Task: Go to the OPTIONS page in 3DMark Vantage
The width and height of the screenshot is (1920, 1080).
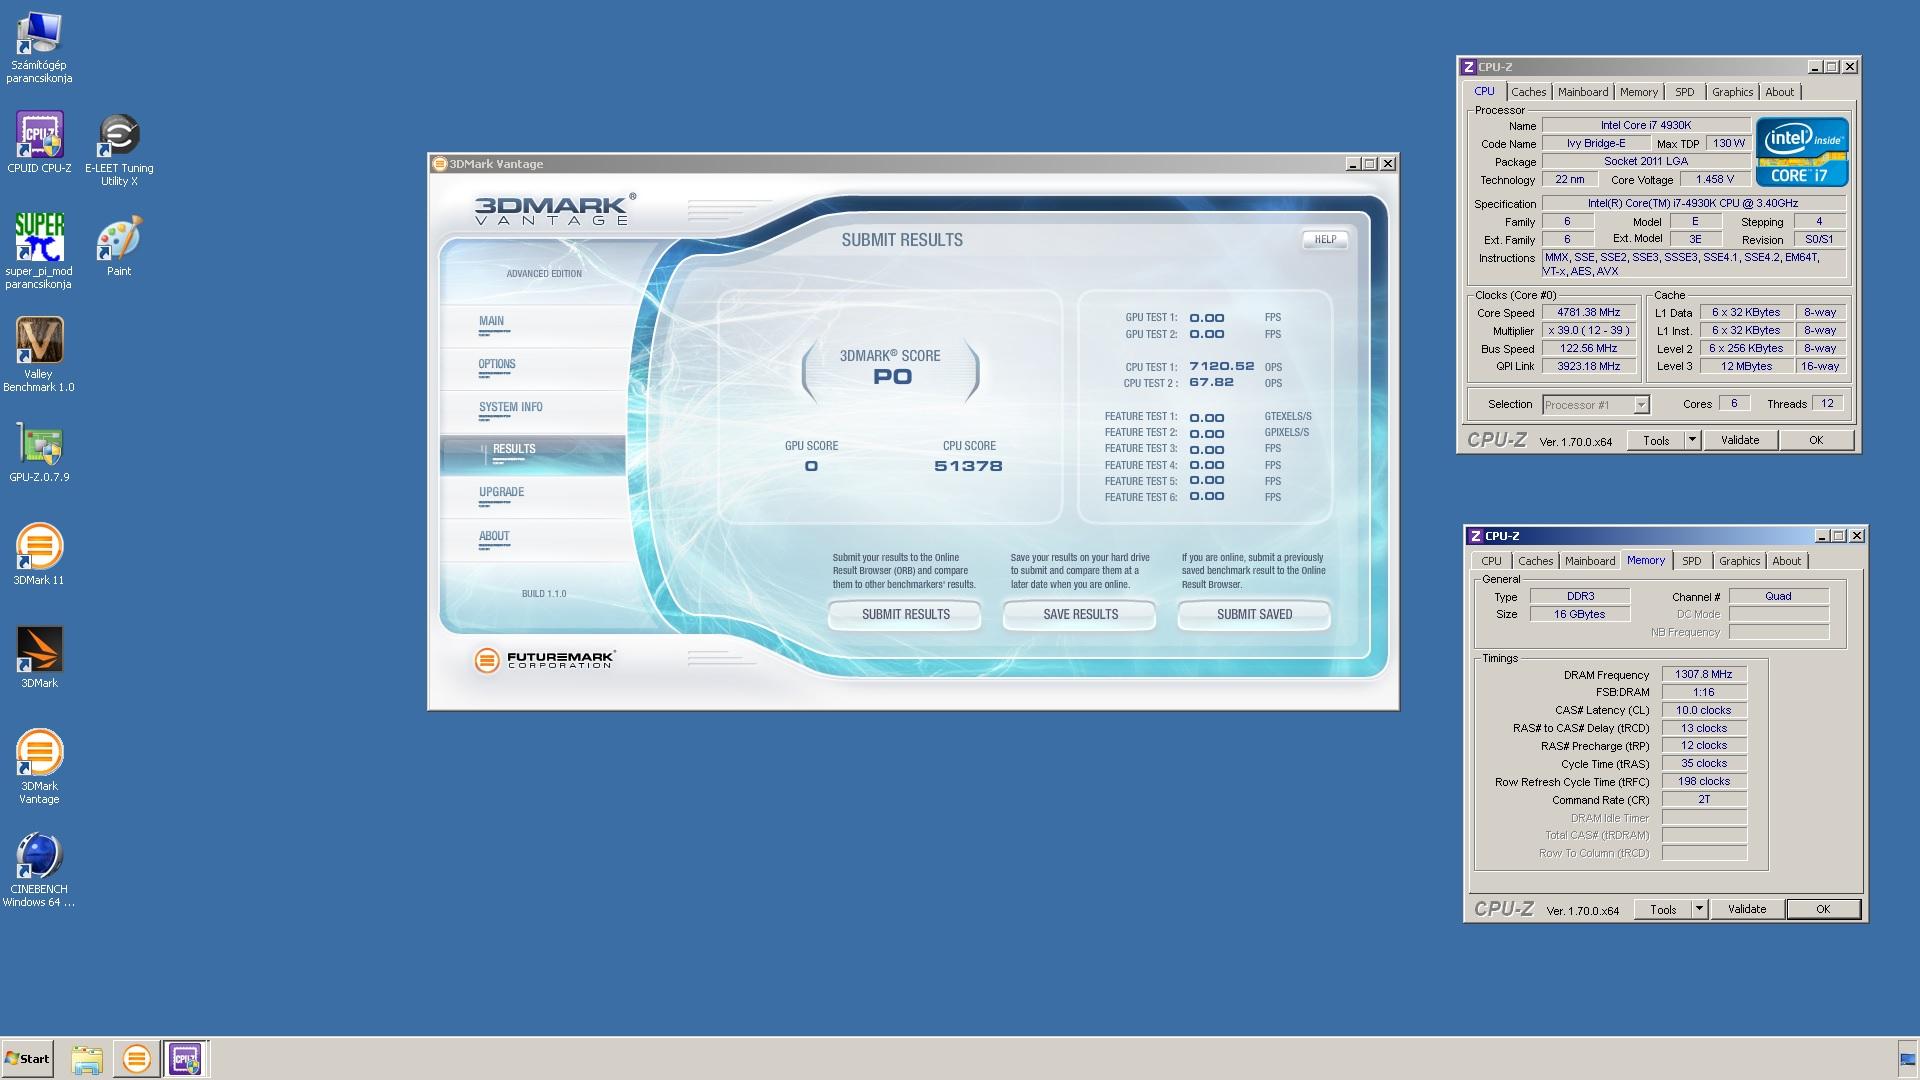Action: point(497,365)
